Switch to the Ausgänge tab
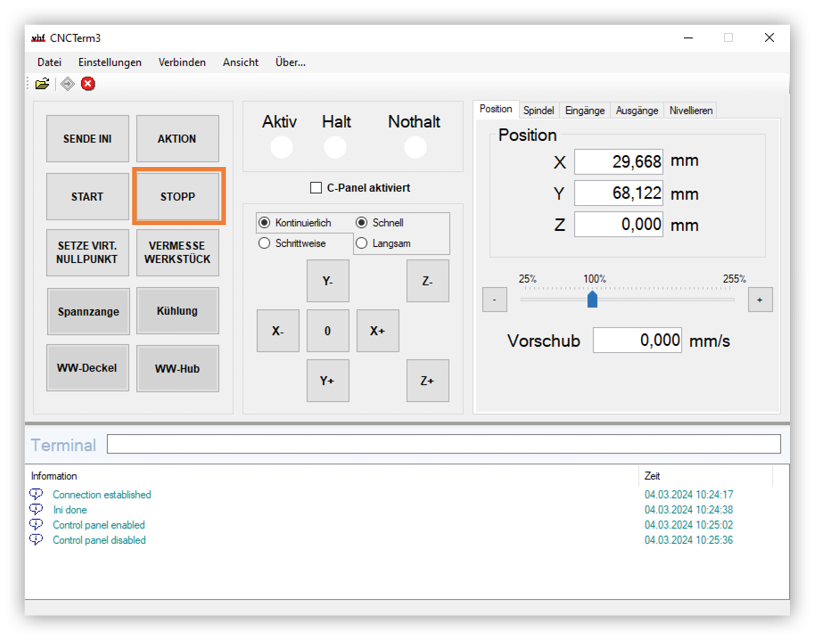The image size is (815, 640). point(637,110)
